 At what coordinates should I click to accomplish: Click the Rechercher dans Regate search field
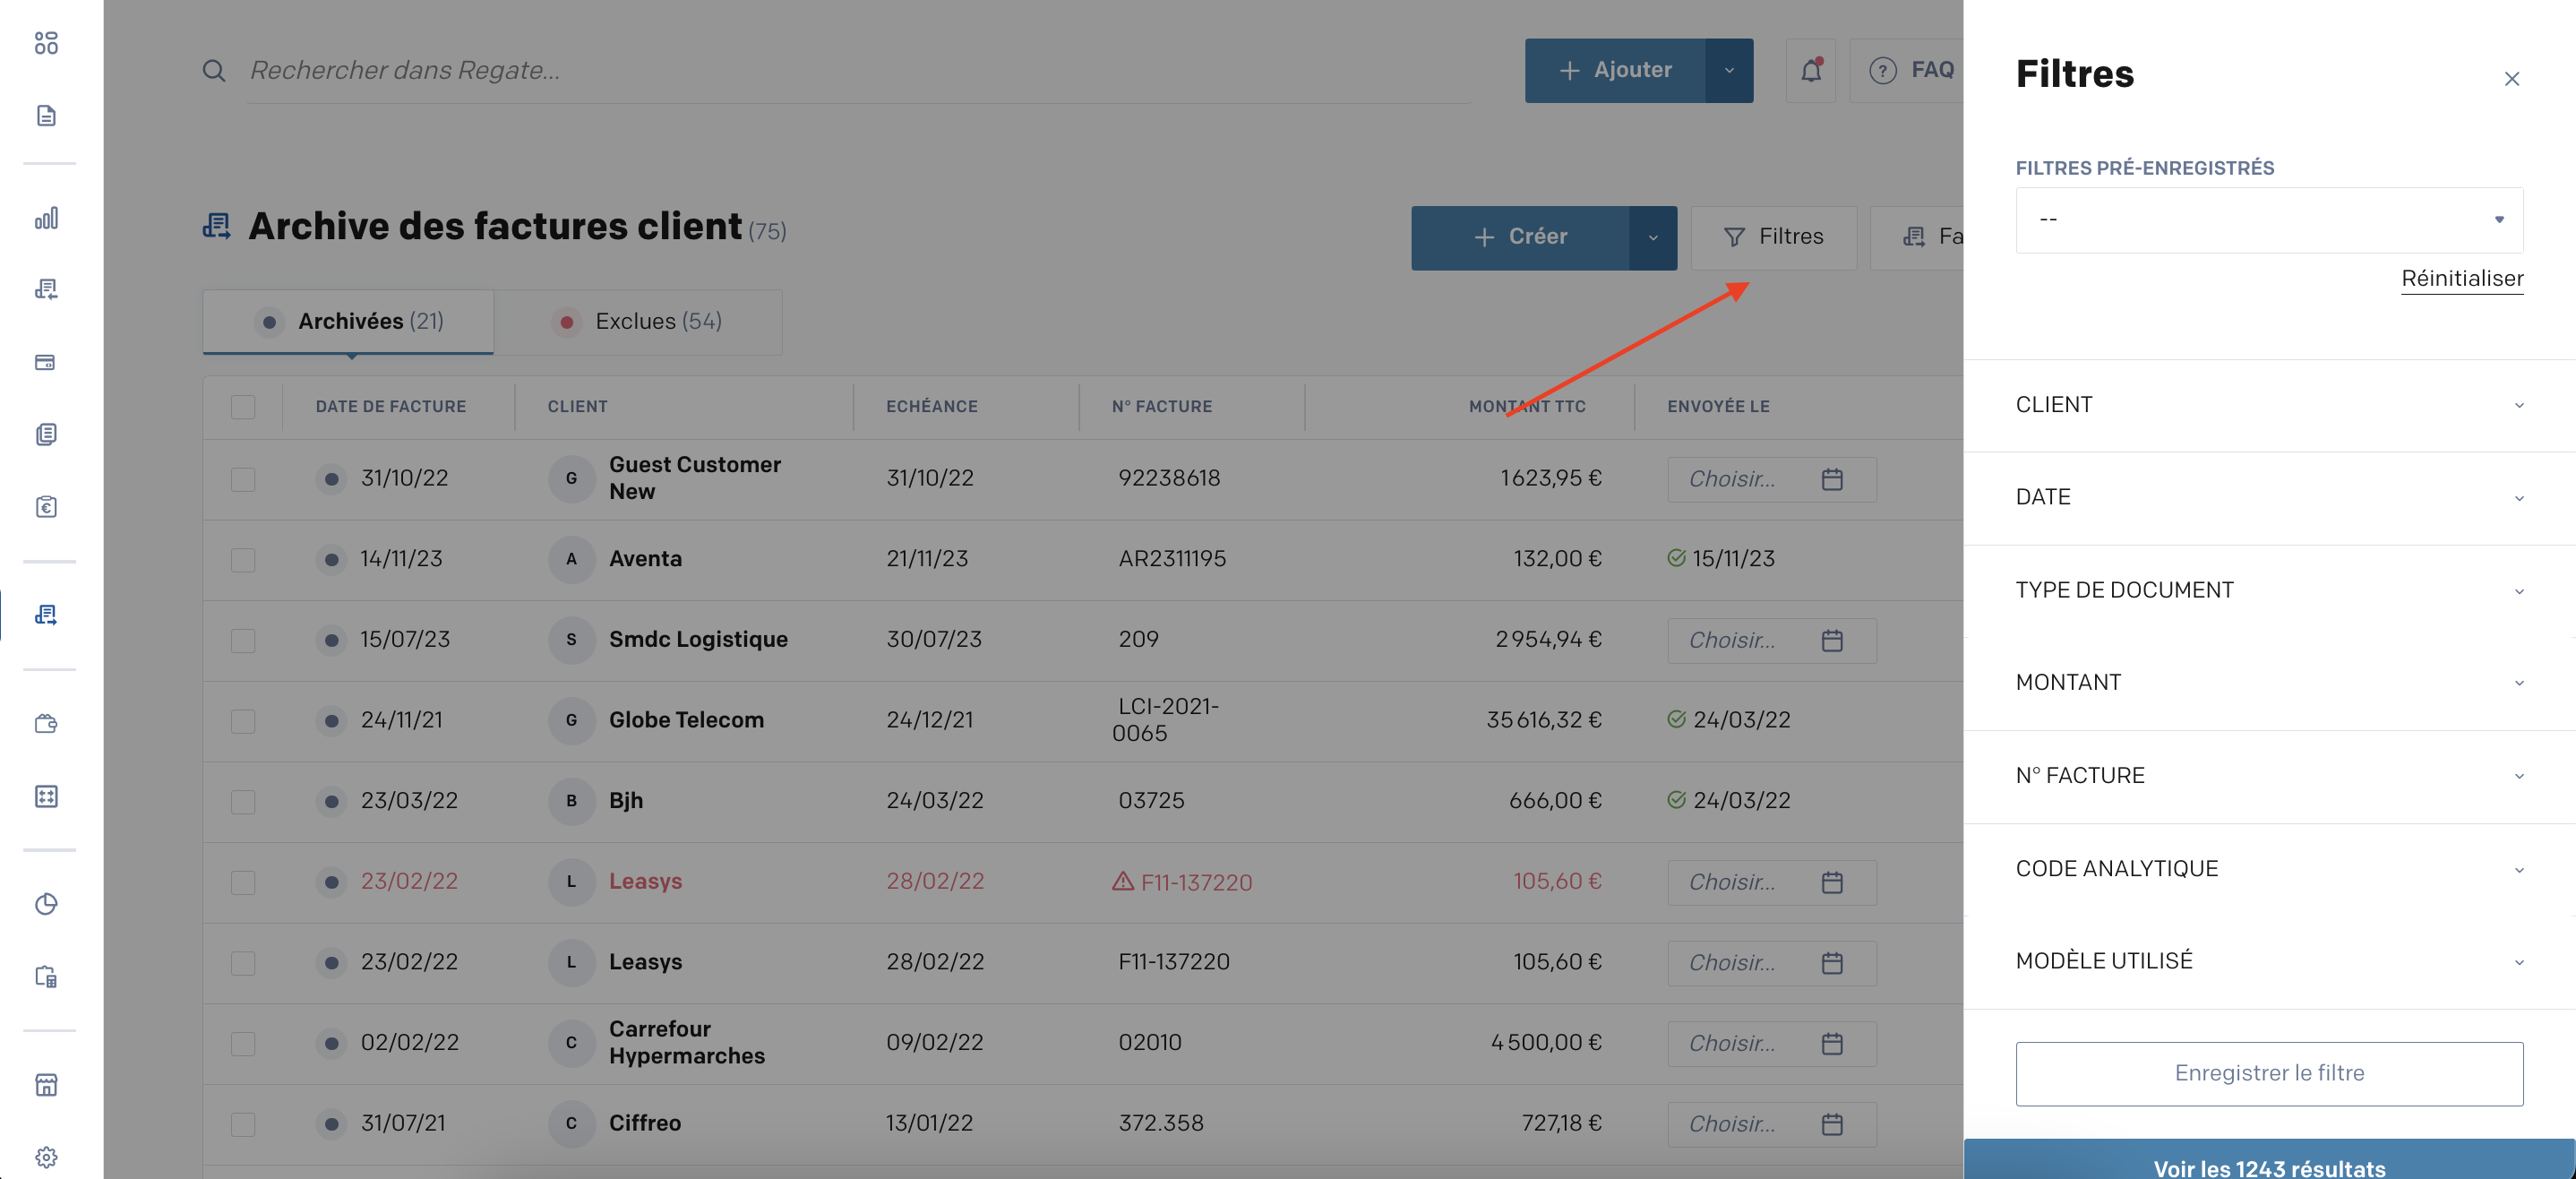[858, 70]
